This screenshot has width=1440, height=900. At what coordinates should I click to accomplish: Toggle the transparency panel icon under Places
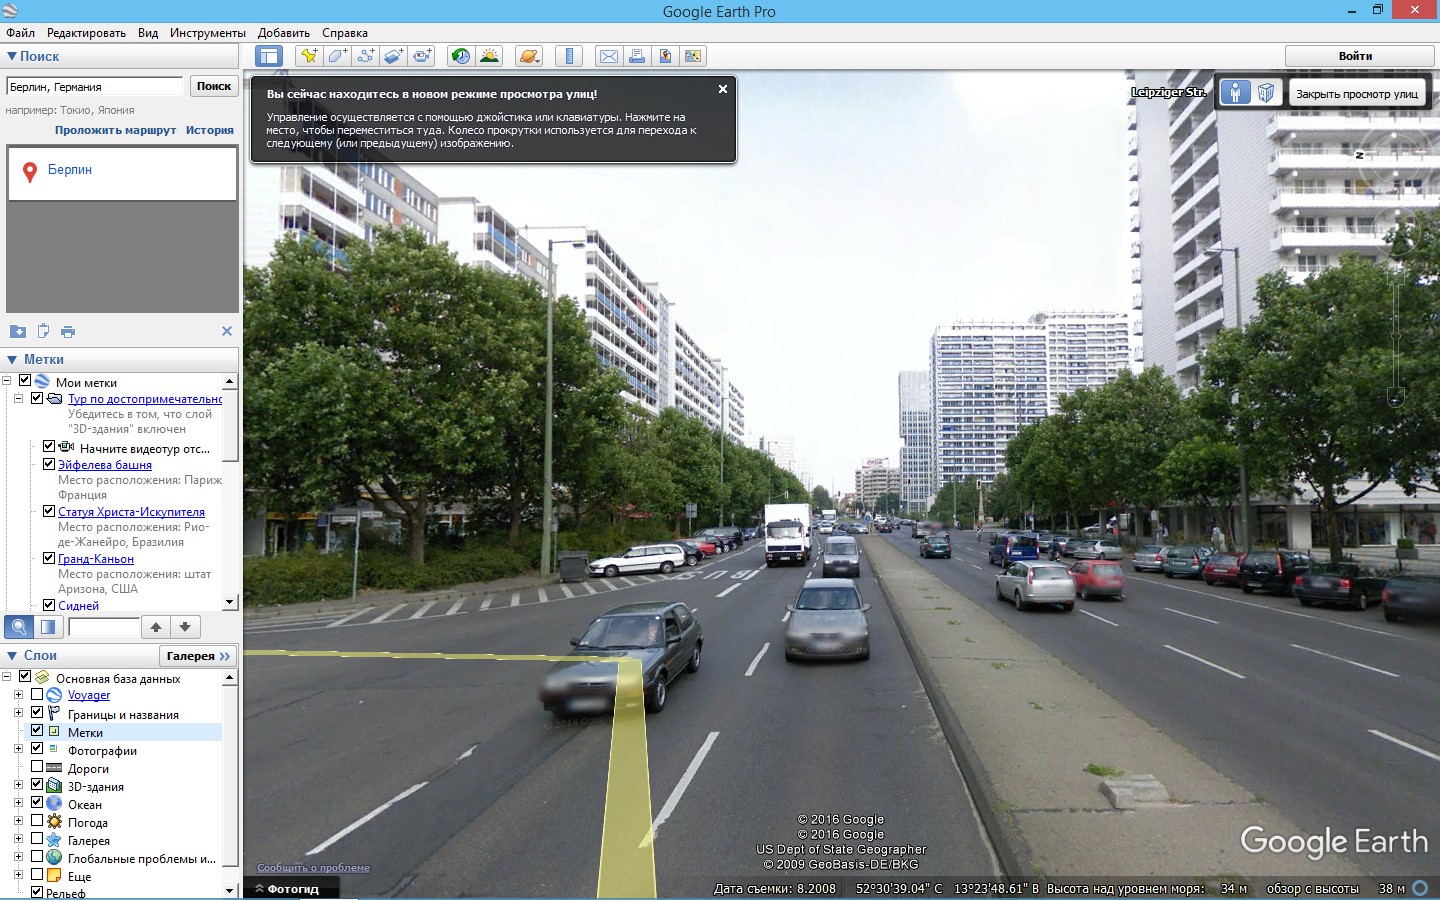(x=48, y=627)
